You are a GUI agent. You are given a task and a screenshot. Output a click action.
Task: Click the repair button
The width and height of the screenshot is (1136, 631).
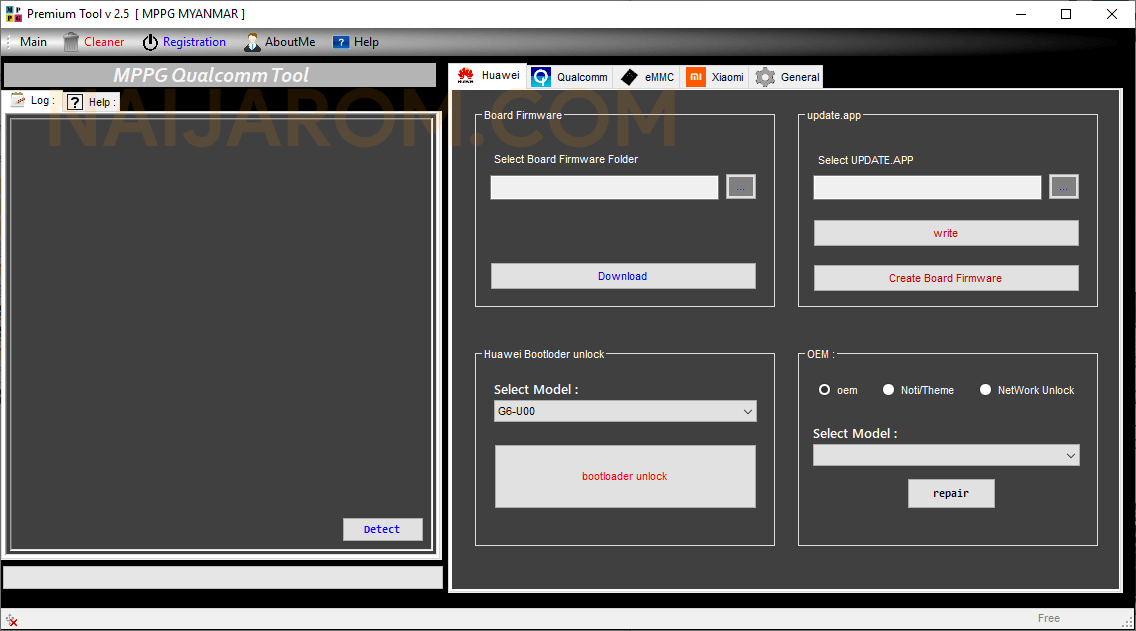coord(951,493)
